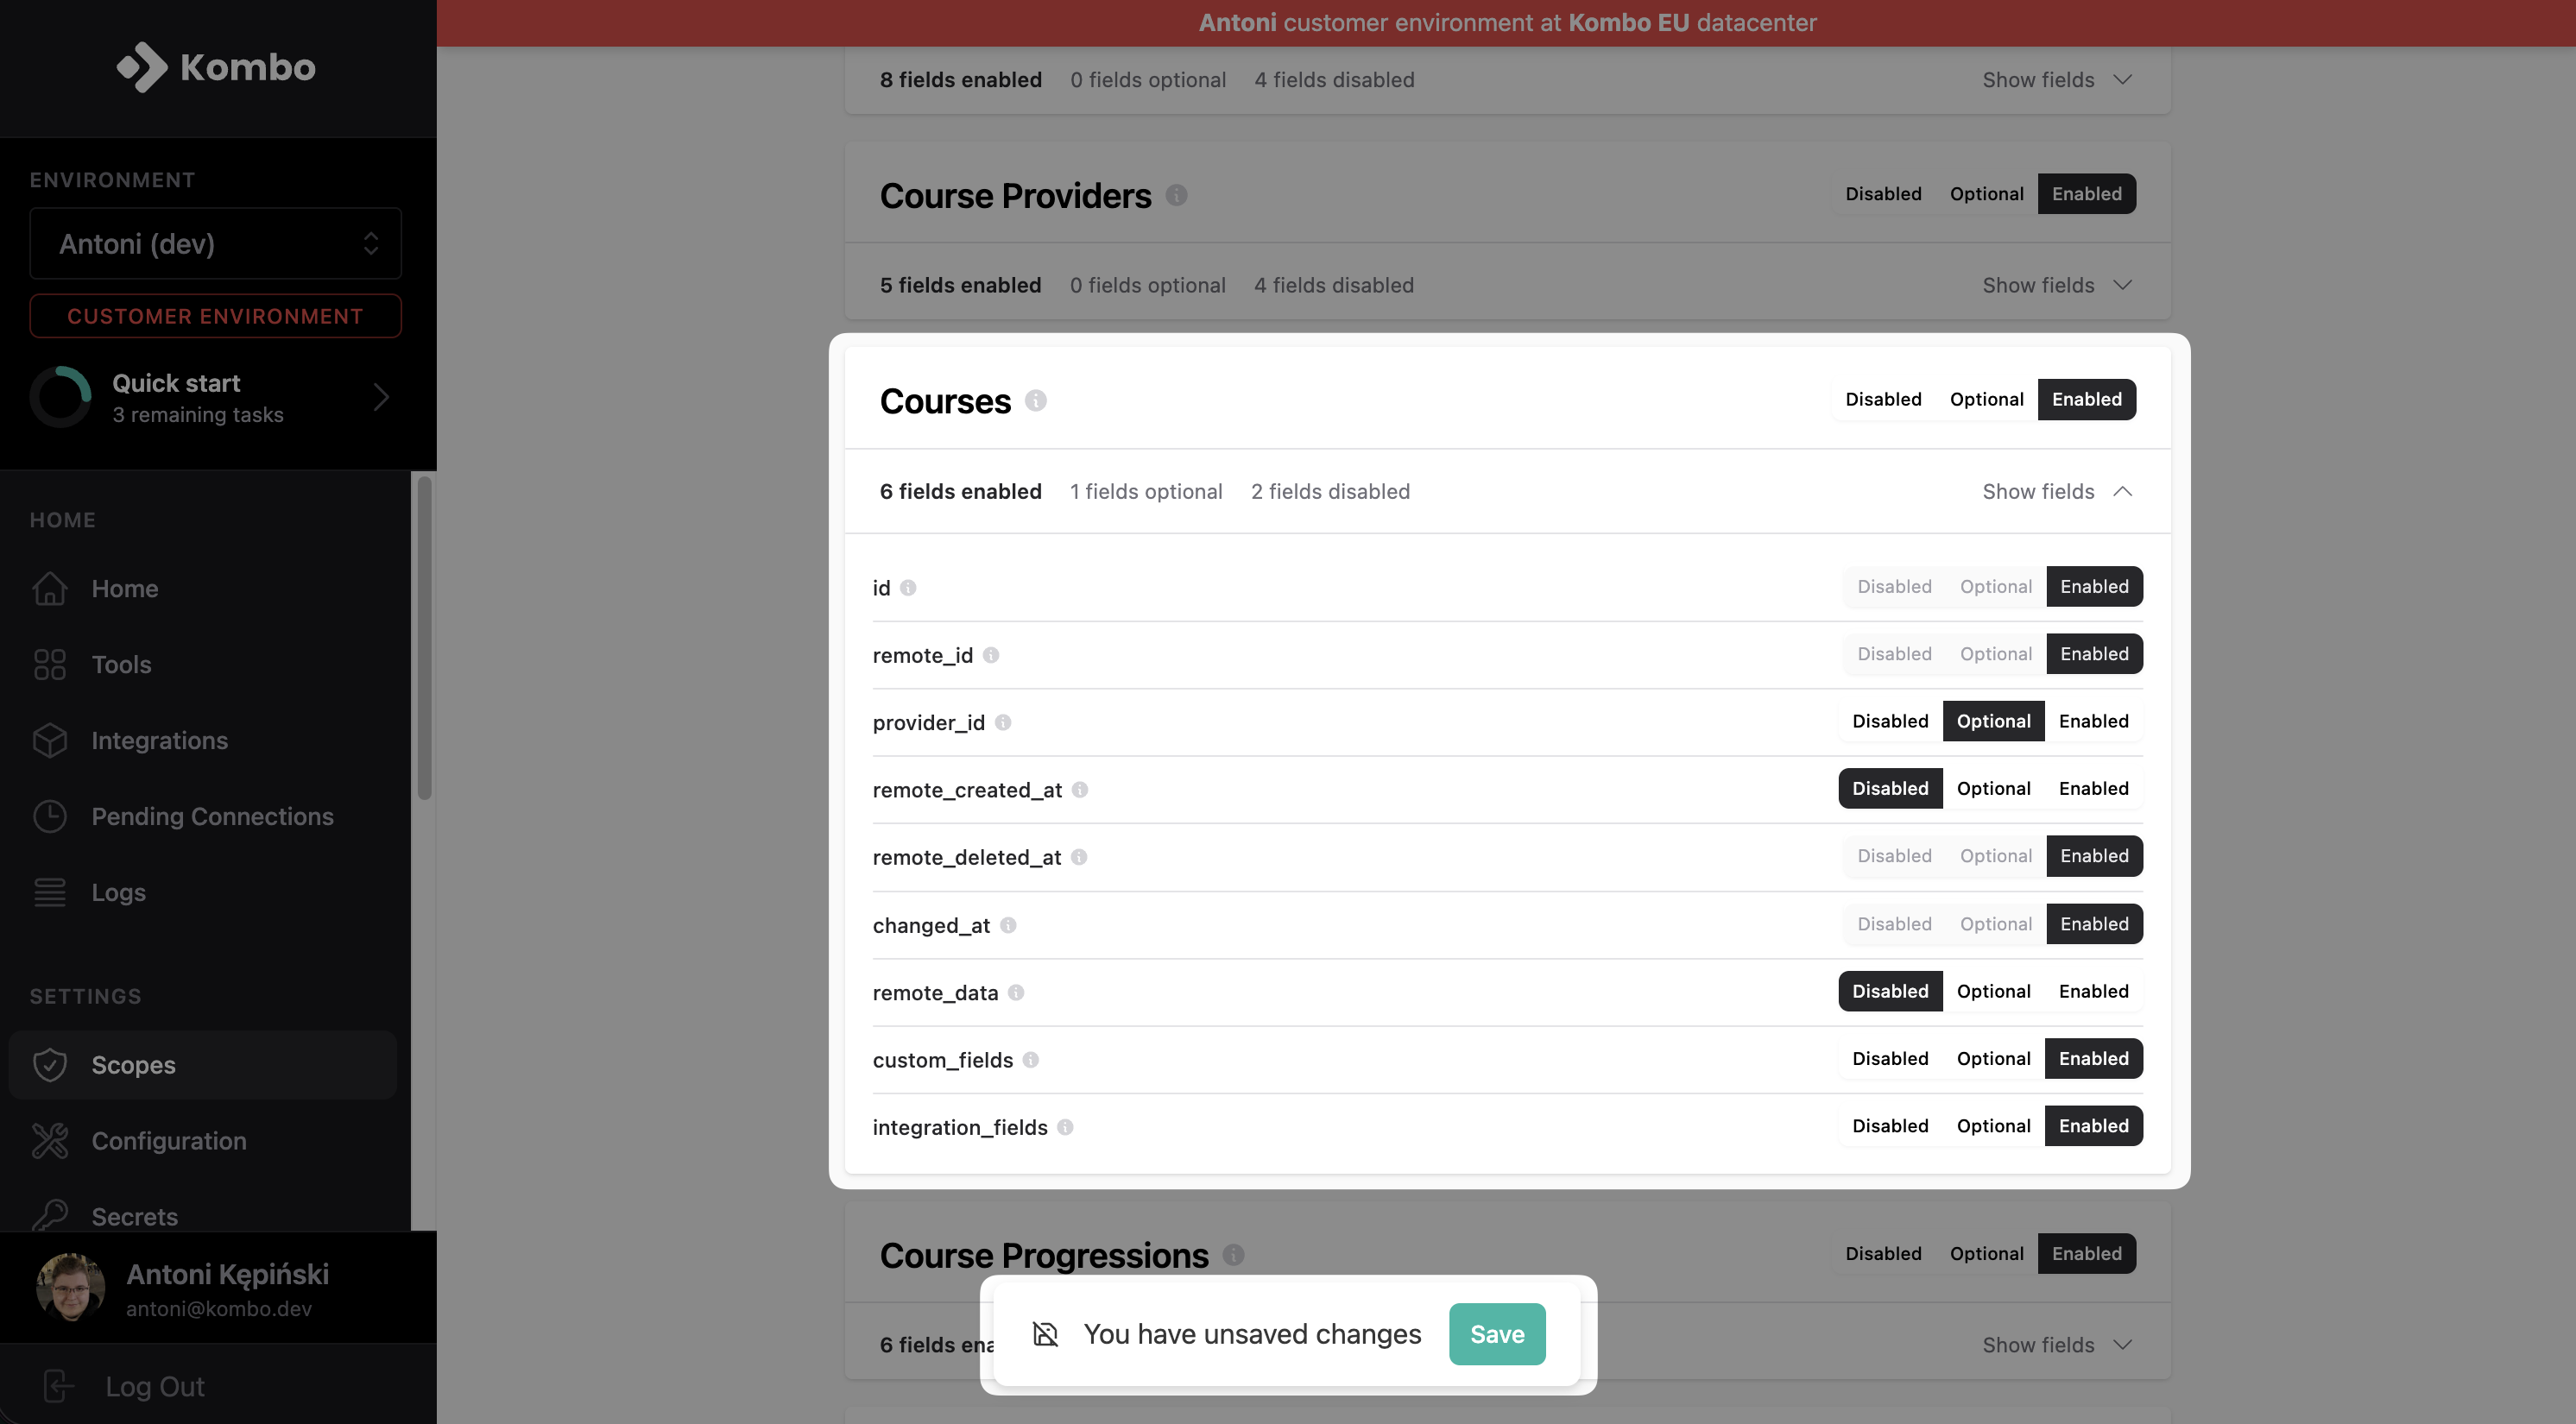Set provider_id field to Enabled
2576x1424 pixels.
pos(2094,721)
